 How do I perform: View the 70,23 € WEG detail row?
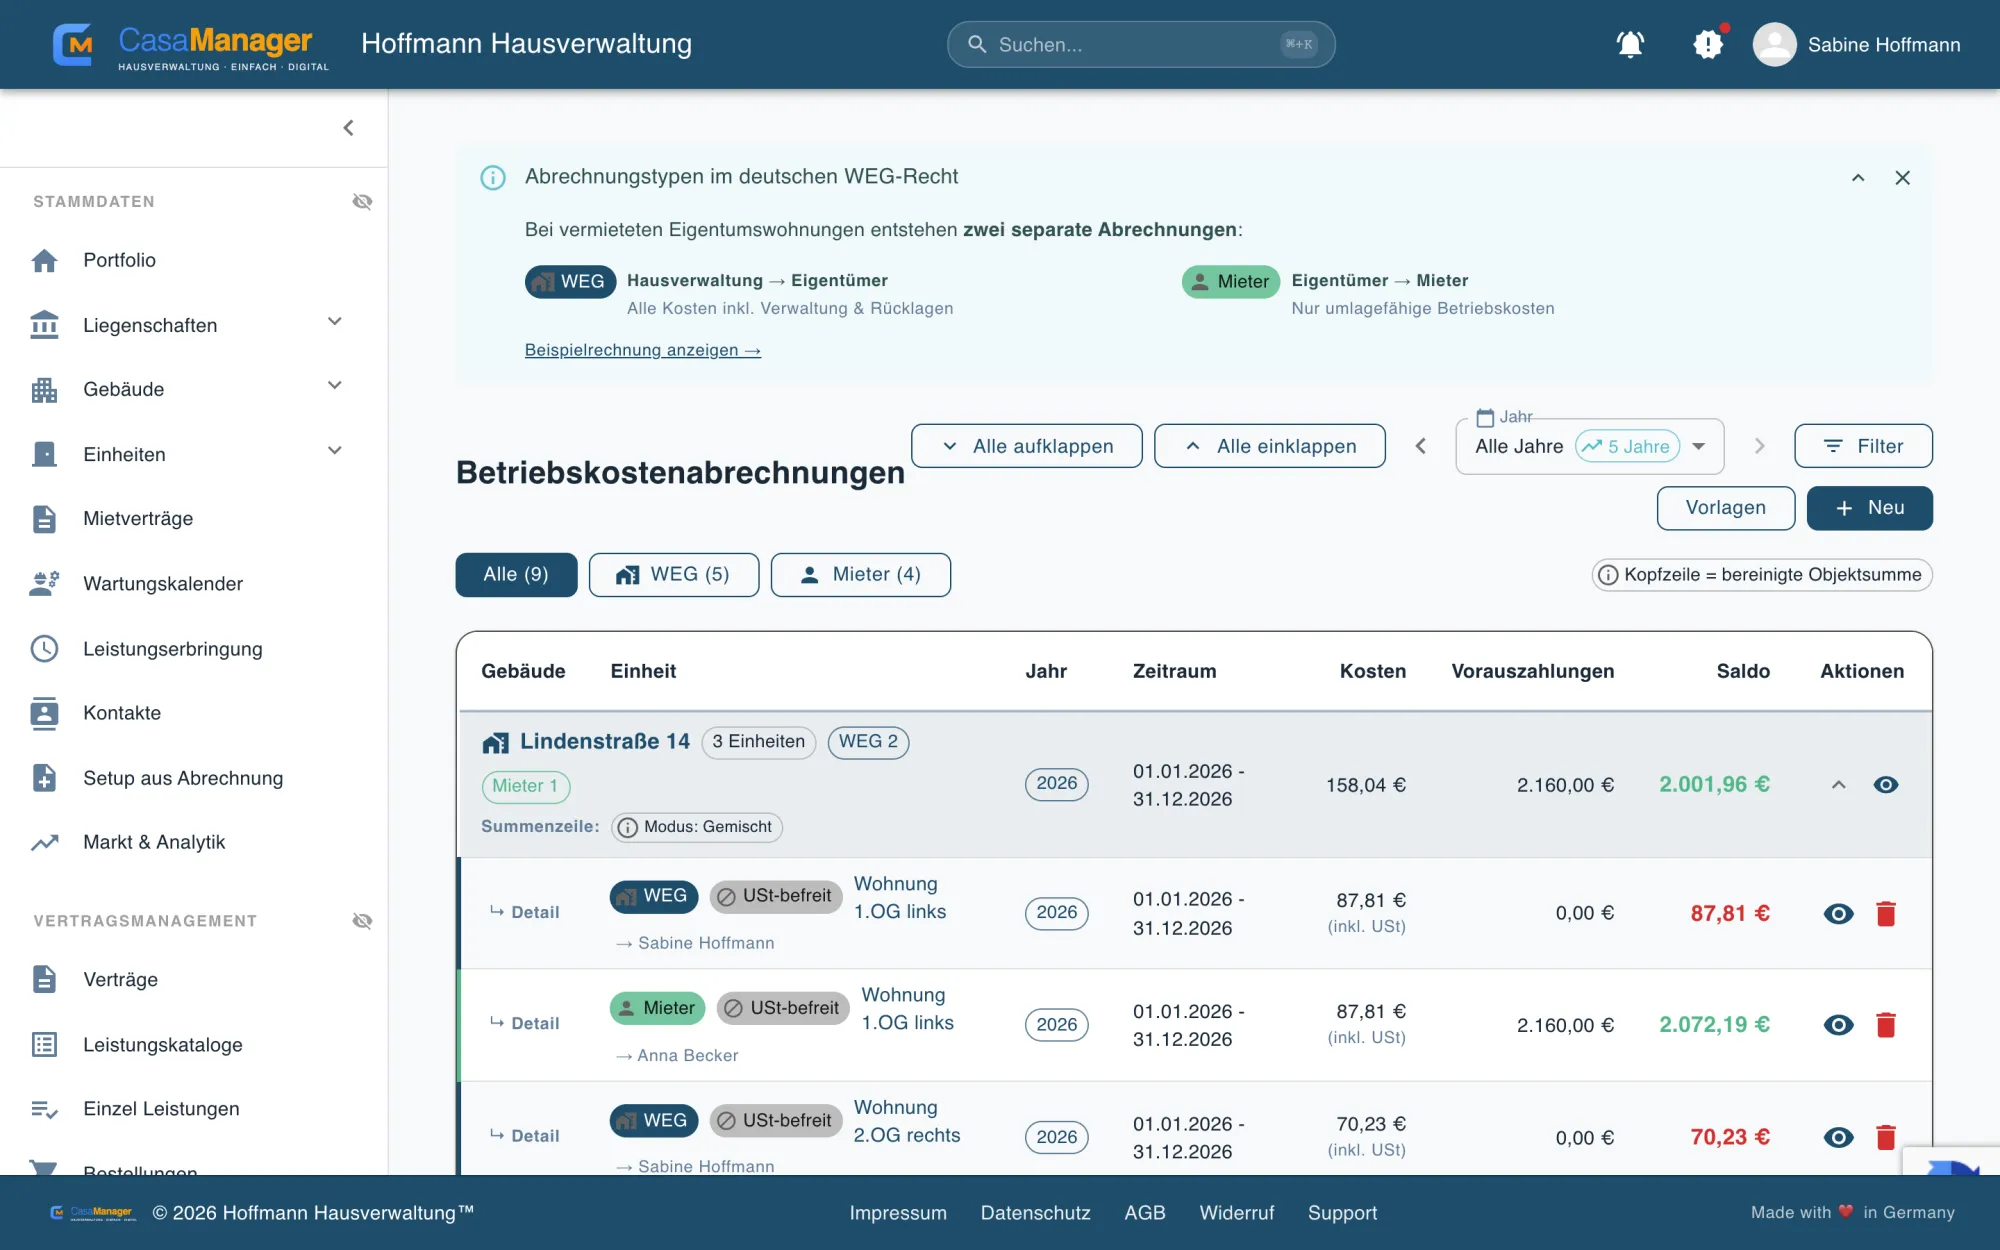(1838, 1137)
